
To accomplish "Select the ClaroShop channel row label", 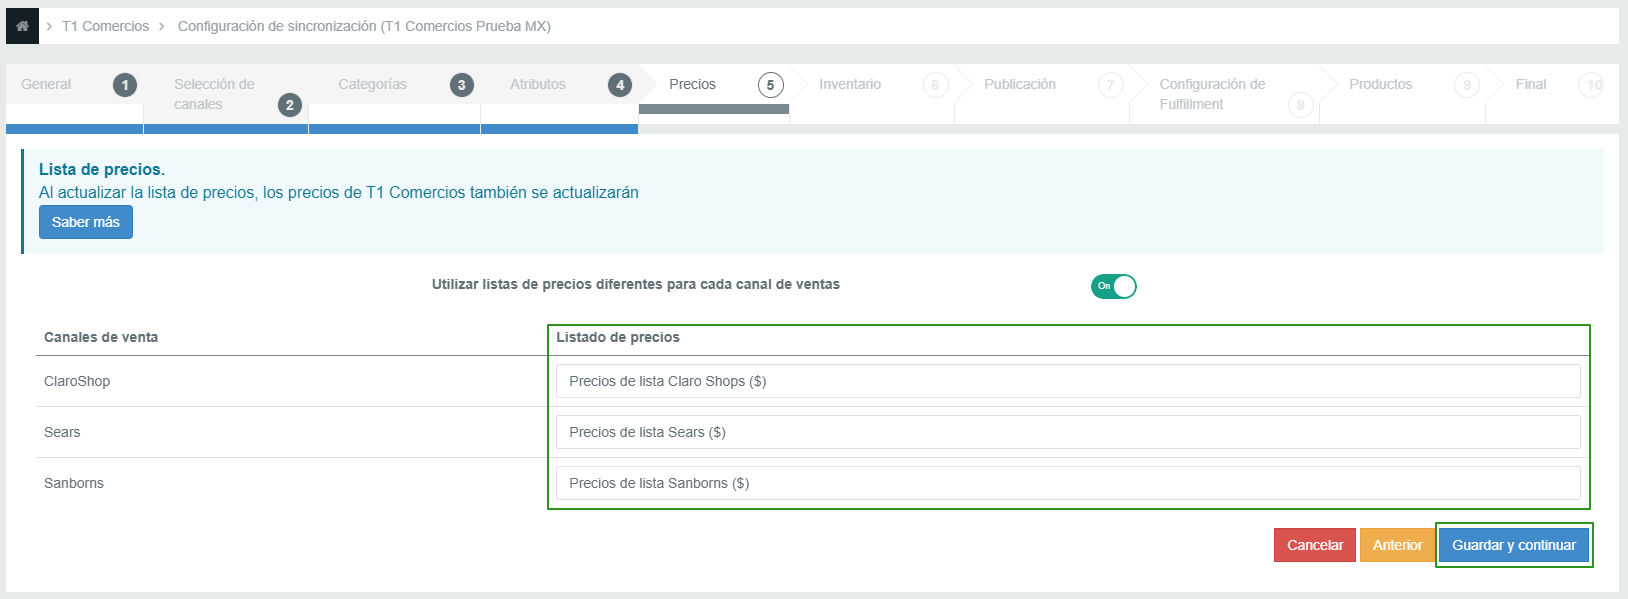I will [77, 381].
